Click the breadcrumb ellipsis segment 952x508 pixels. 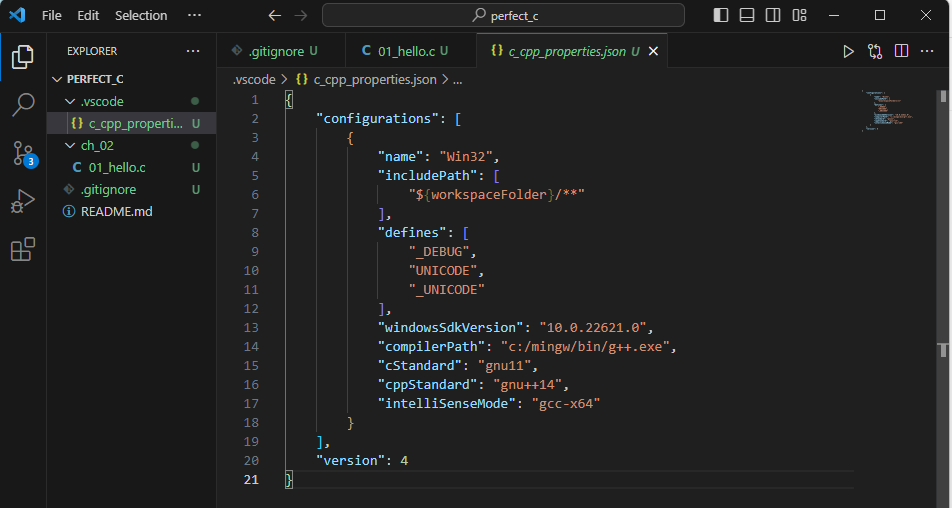pyautogui.click(x=458, y=80)
